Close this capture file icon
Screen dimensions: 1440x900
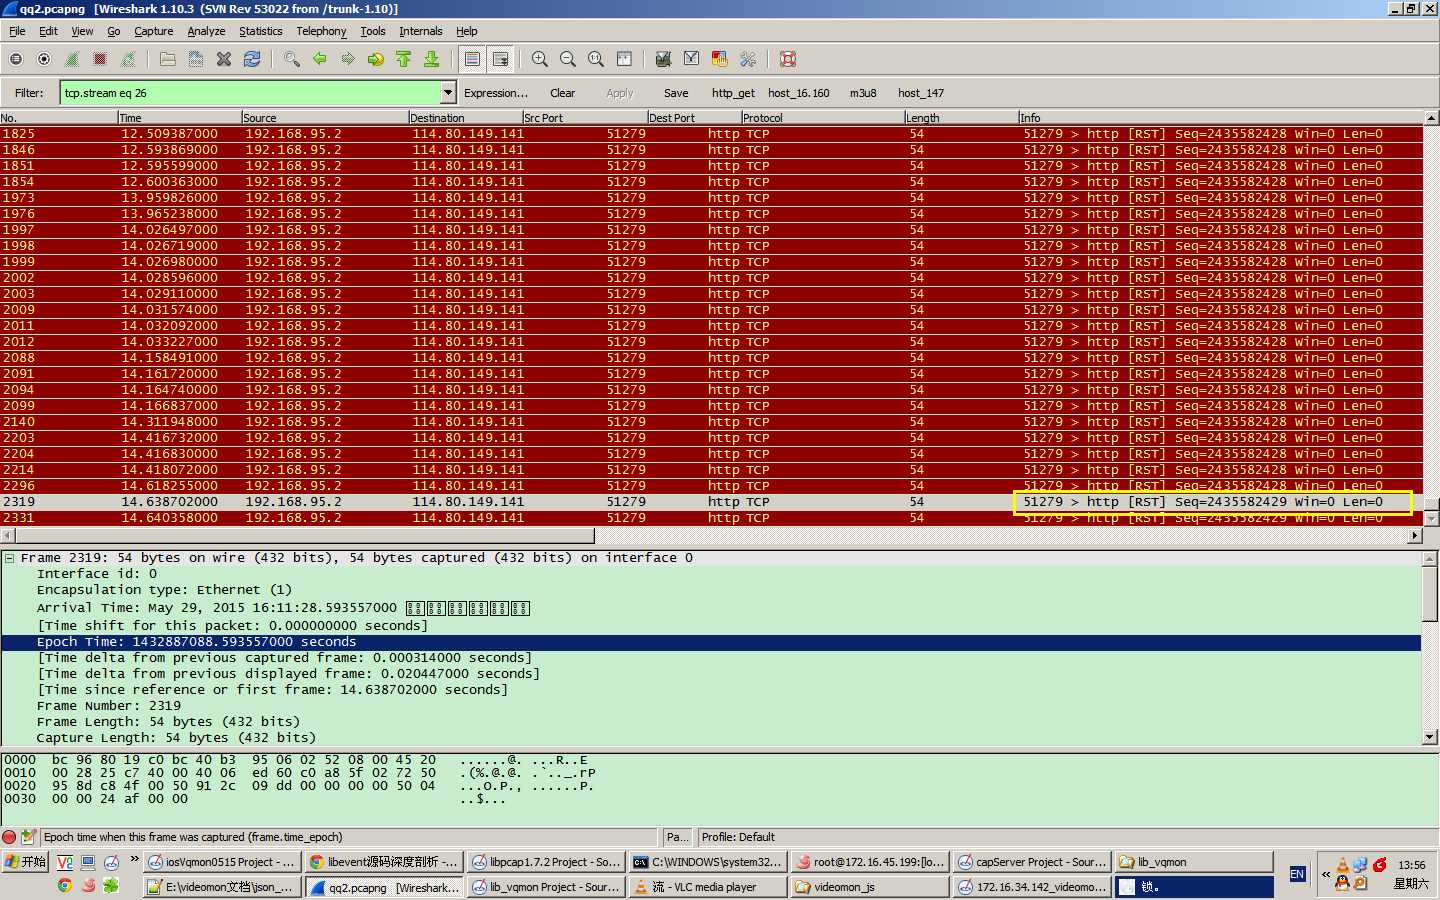pos(224,59)
